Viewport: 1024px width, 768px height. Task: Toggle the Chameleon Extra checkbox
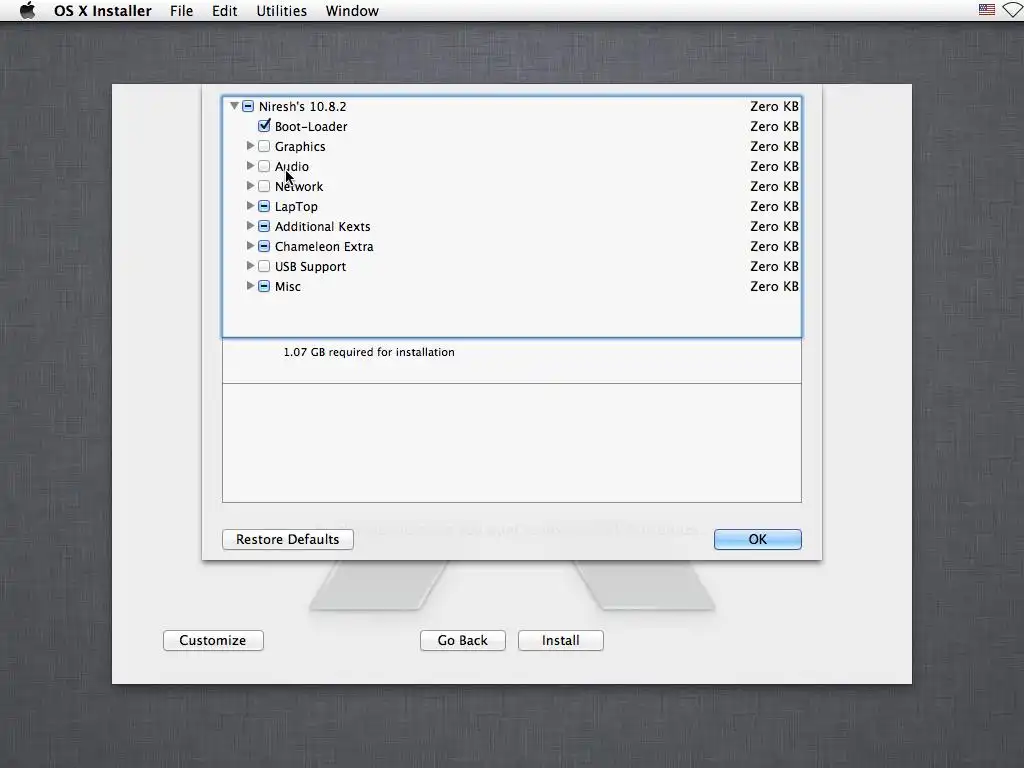(264, 246)
